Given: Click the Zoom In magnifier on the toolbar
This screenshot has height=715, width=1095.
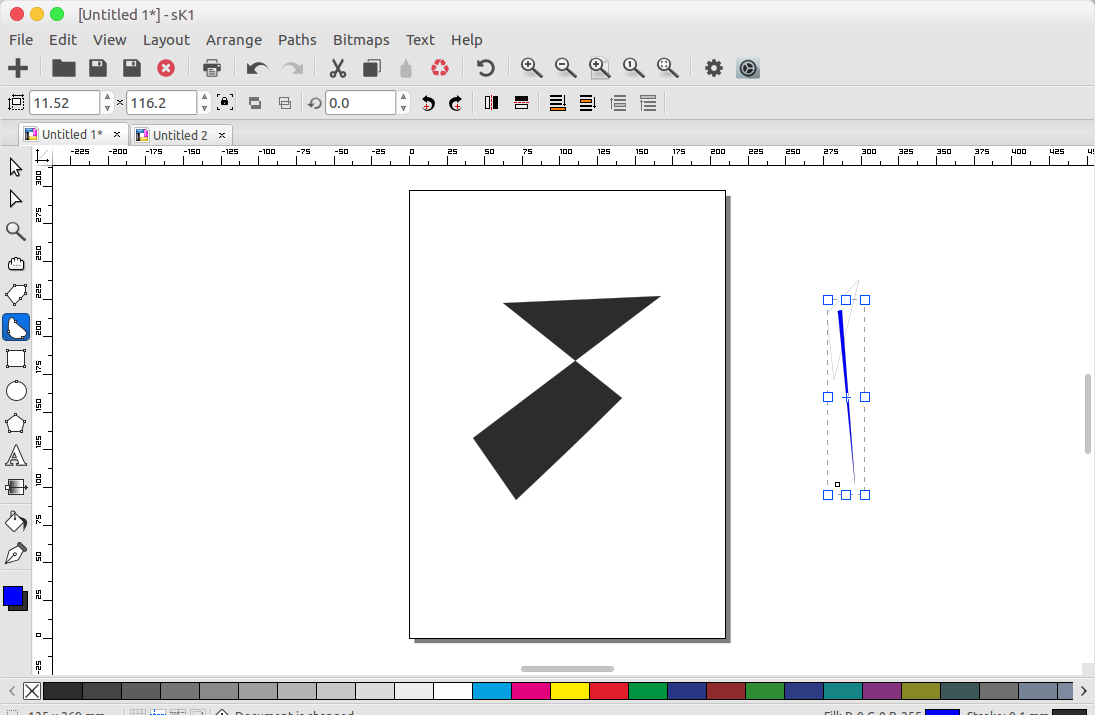Looking at the screenshot, I should coord(531,68).
